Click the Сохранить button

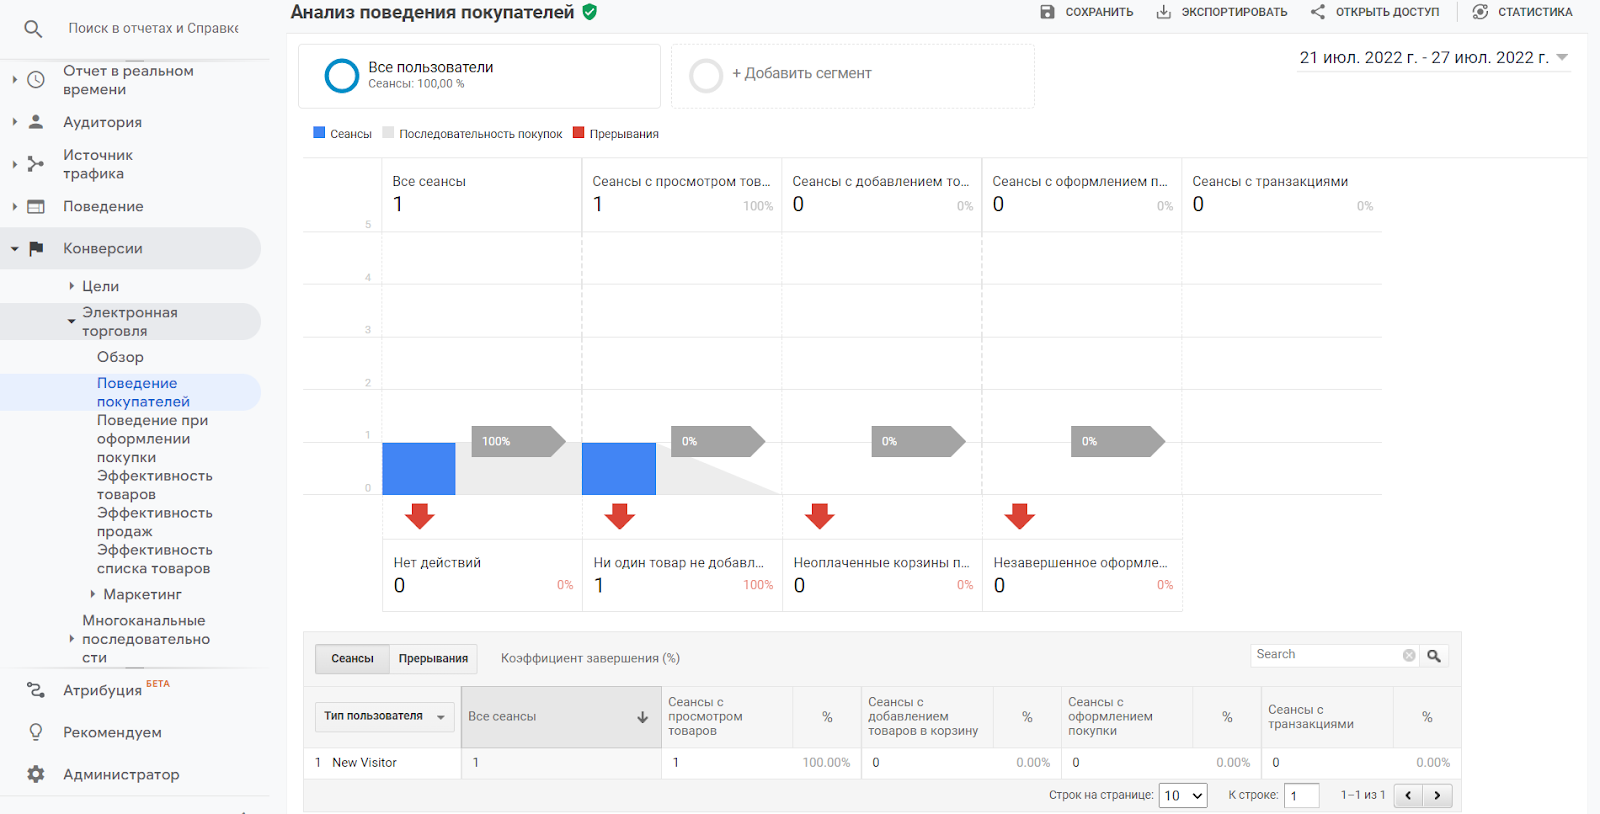click(x=1087, y=12)
